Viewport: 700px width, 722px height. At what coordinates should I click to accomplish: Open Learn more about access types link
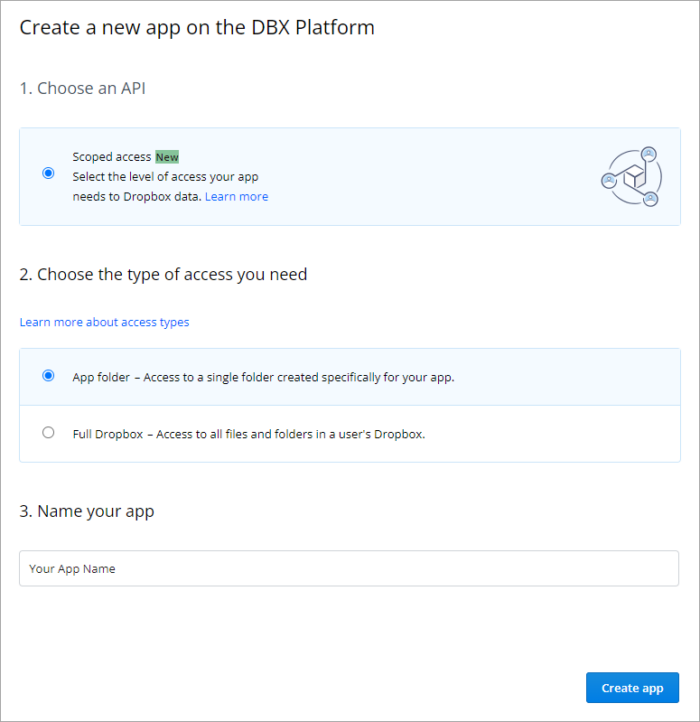[x=104, y=322]
